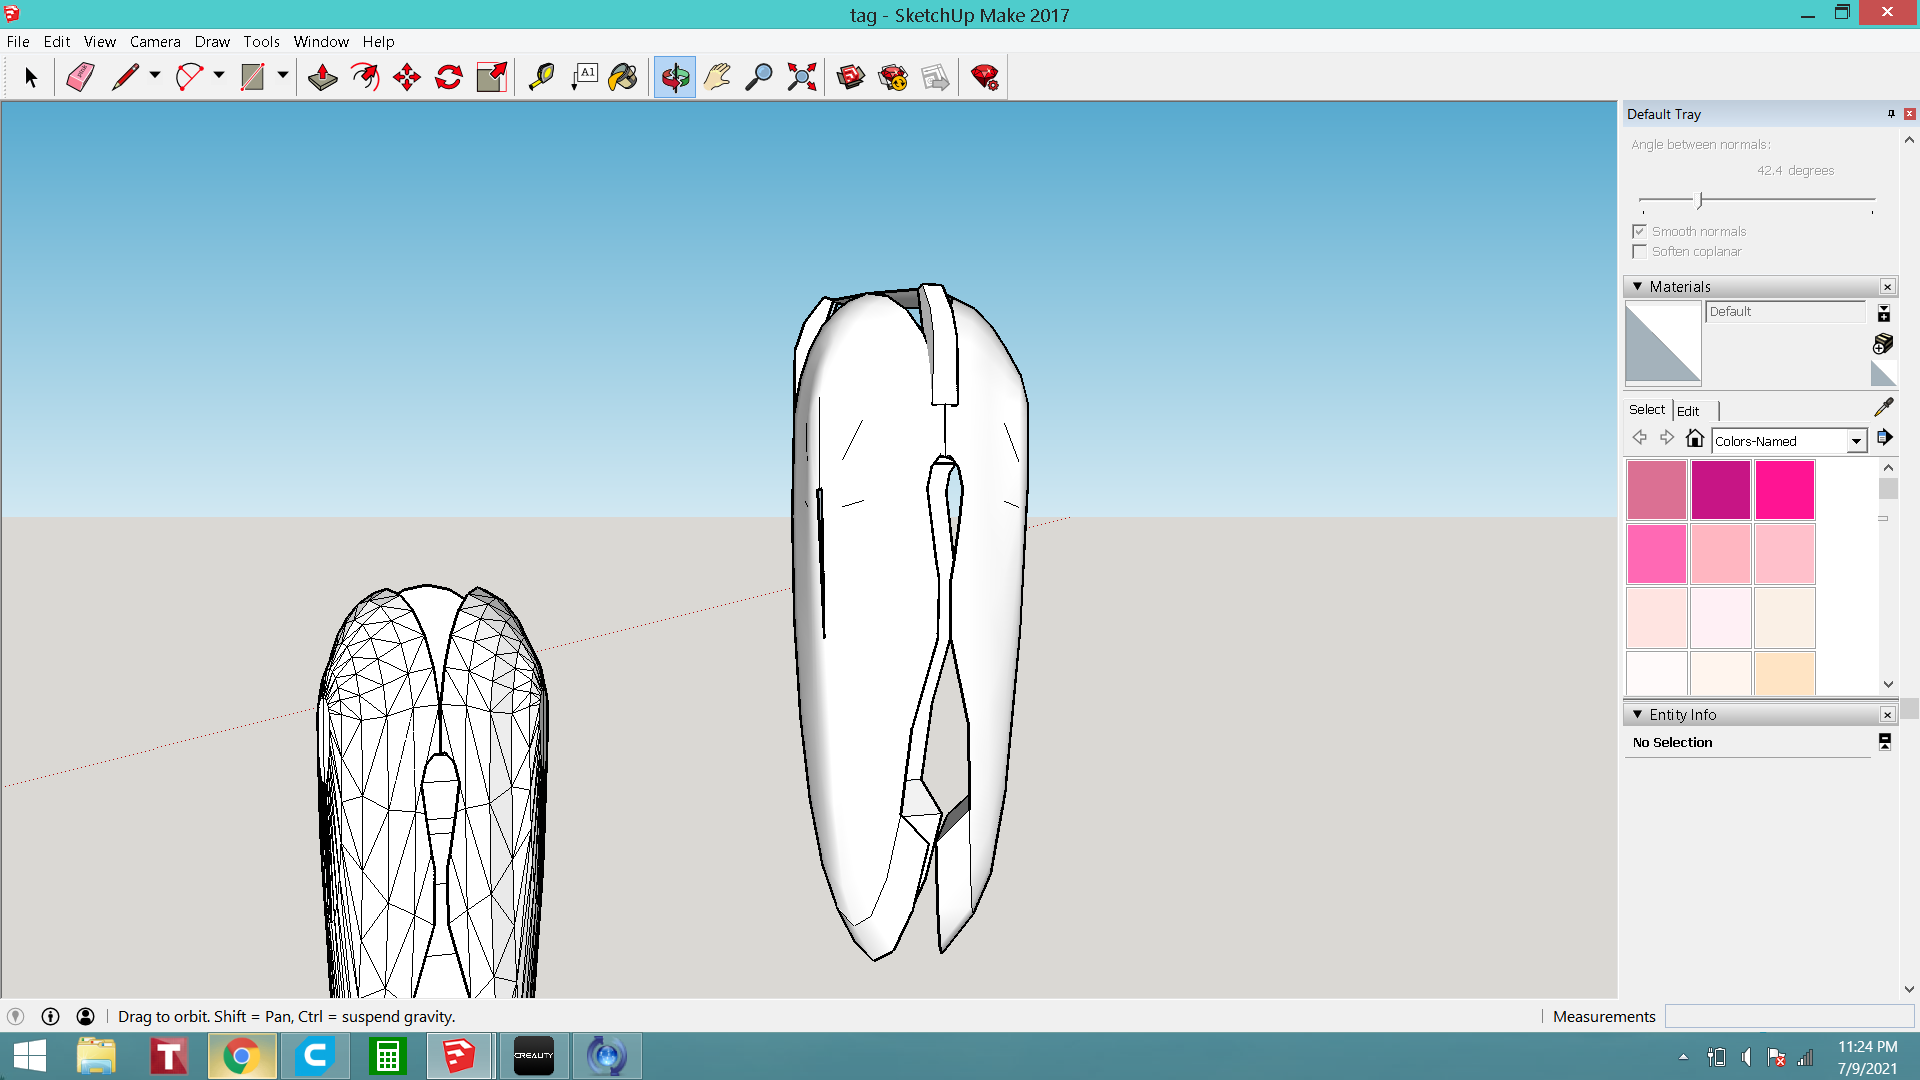The width and height of the screenshot is (1920, 1080).
Task: Choose the Rotate tool
Action: point(449,77)
